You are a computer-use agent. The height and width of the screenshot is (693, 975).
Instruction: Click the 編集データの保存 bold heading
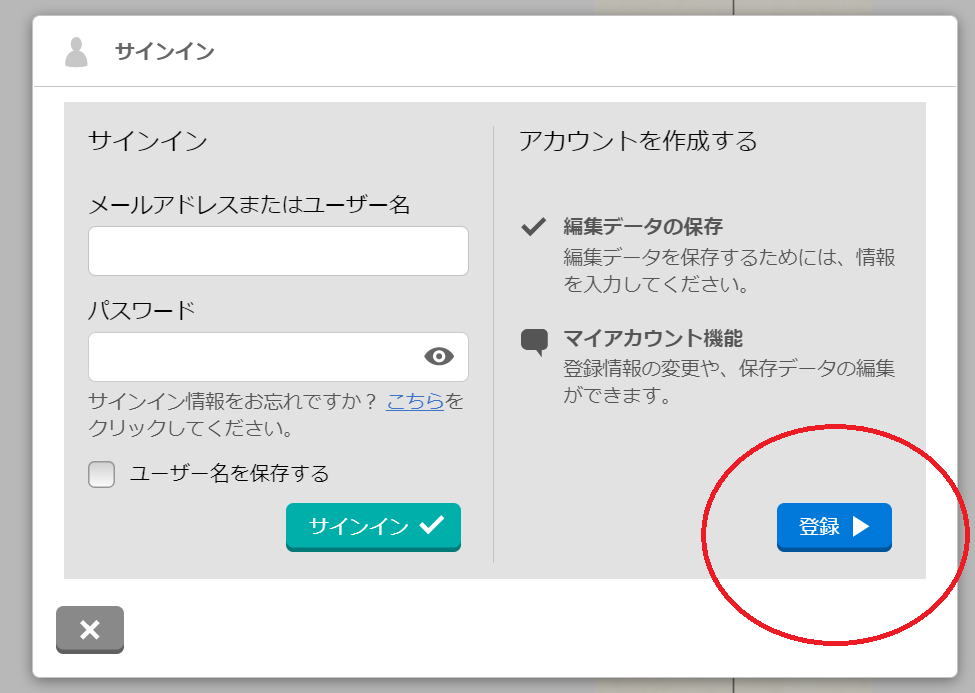click(x=643, y=226)
